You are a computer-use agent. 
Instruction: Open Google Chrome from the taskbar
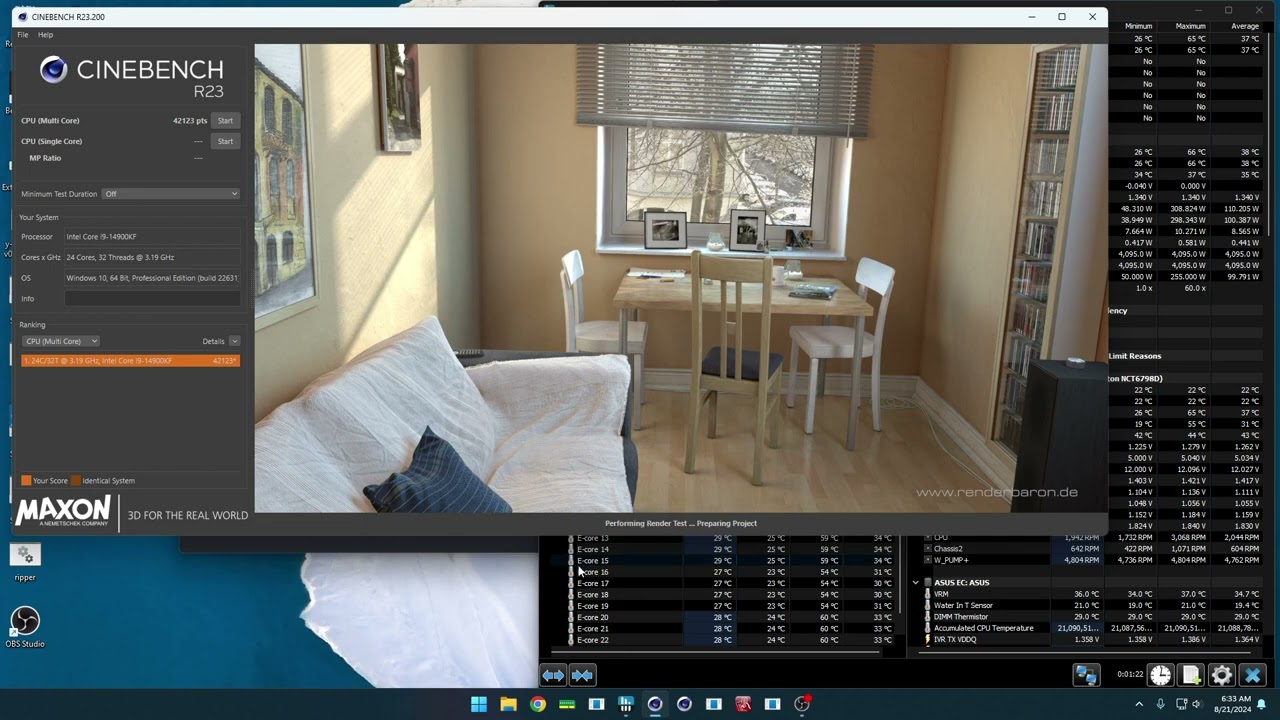[538, 704]
